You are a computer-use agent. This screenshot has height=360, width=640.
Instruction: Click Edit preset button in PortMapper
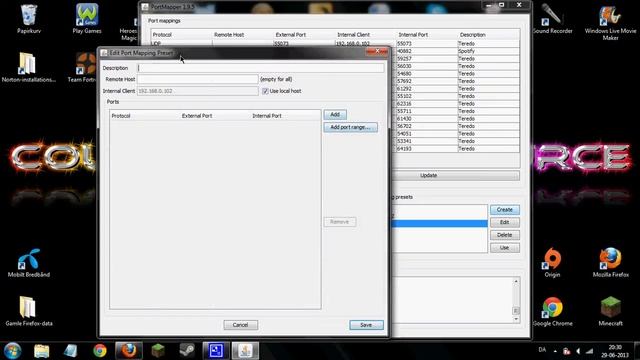(x=504, y=222)
